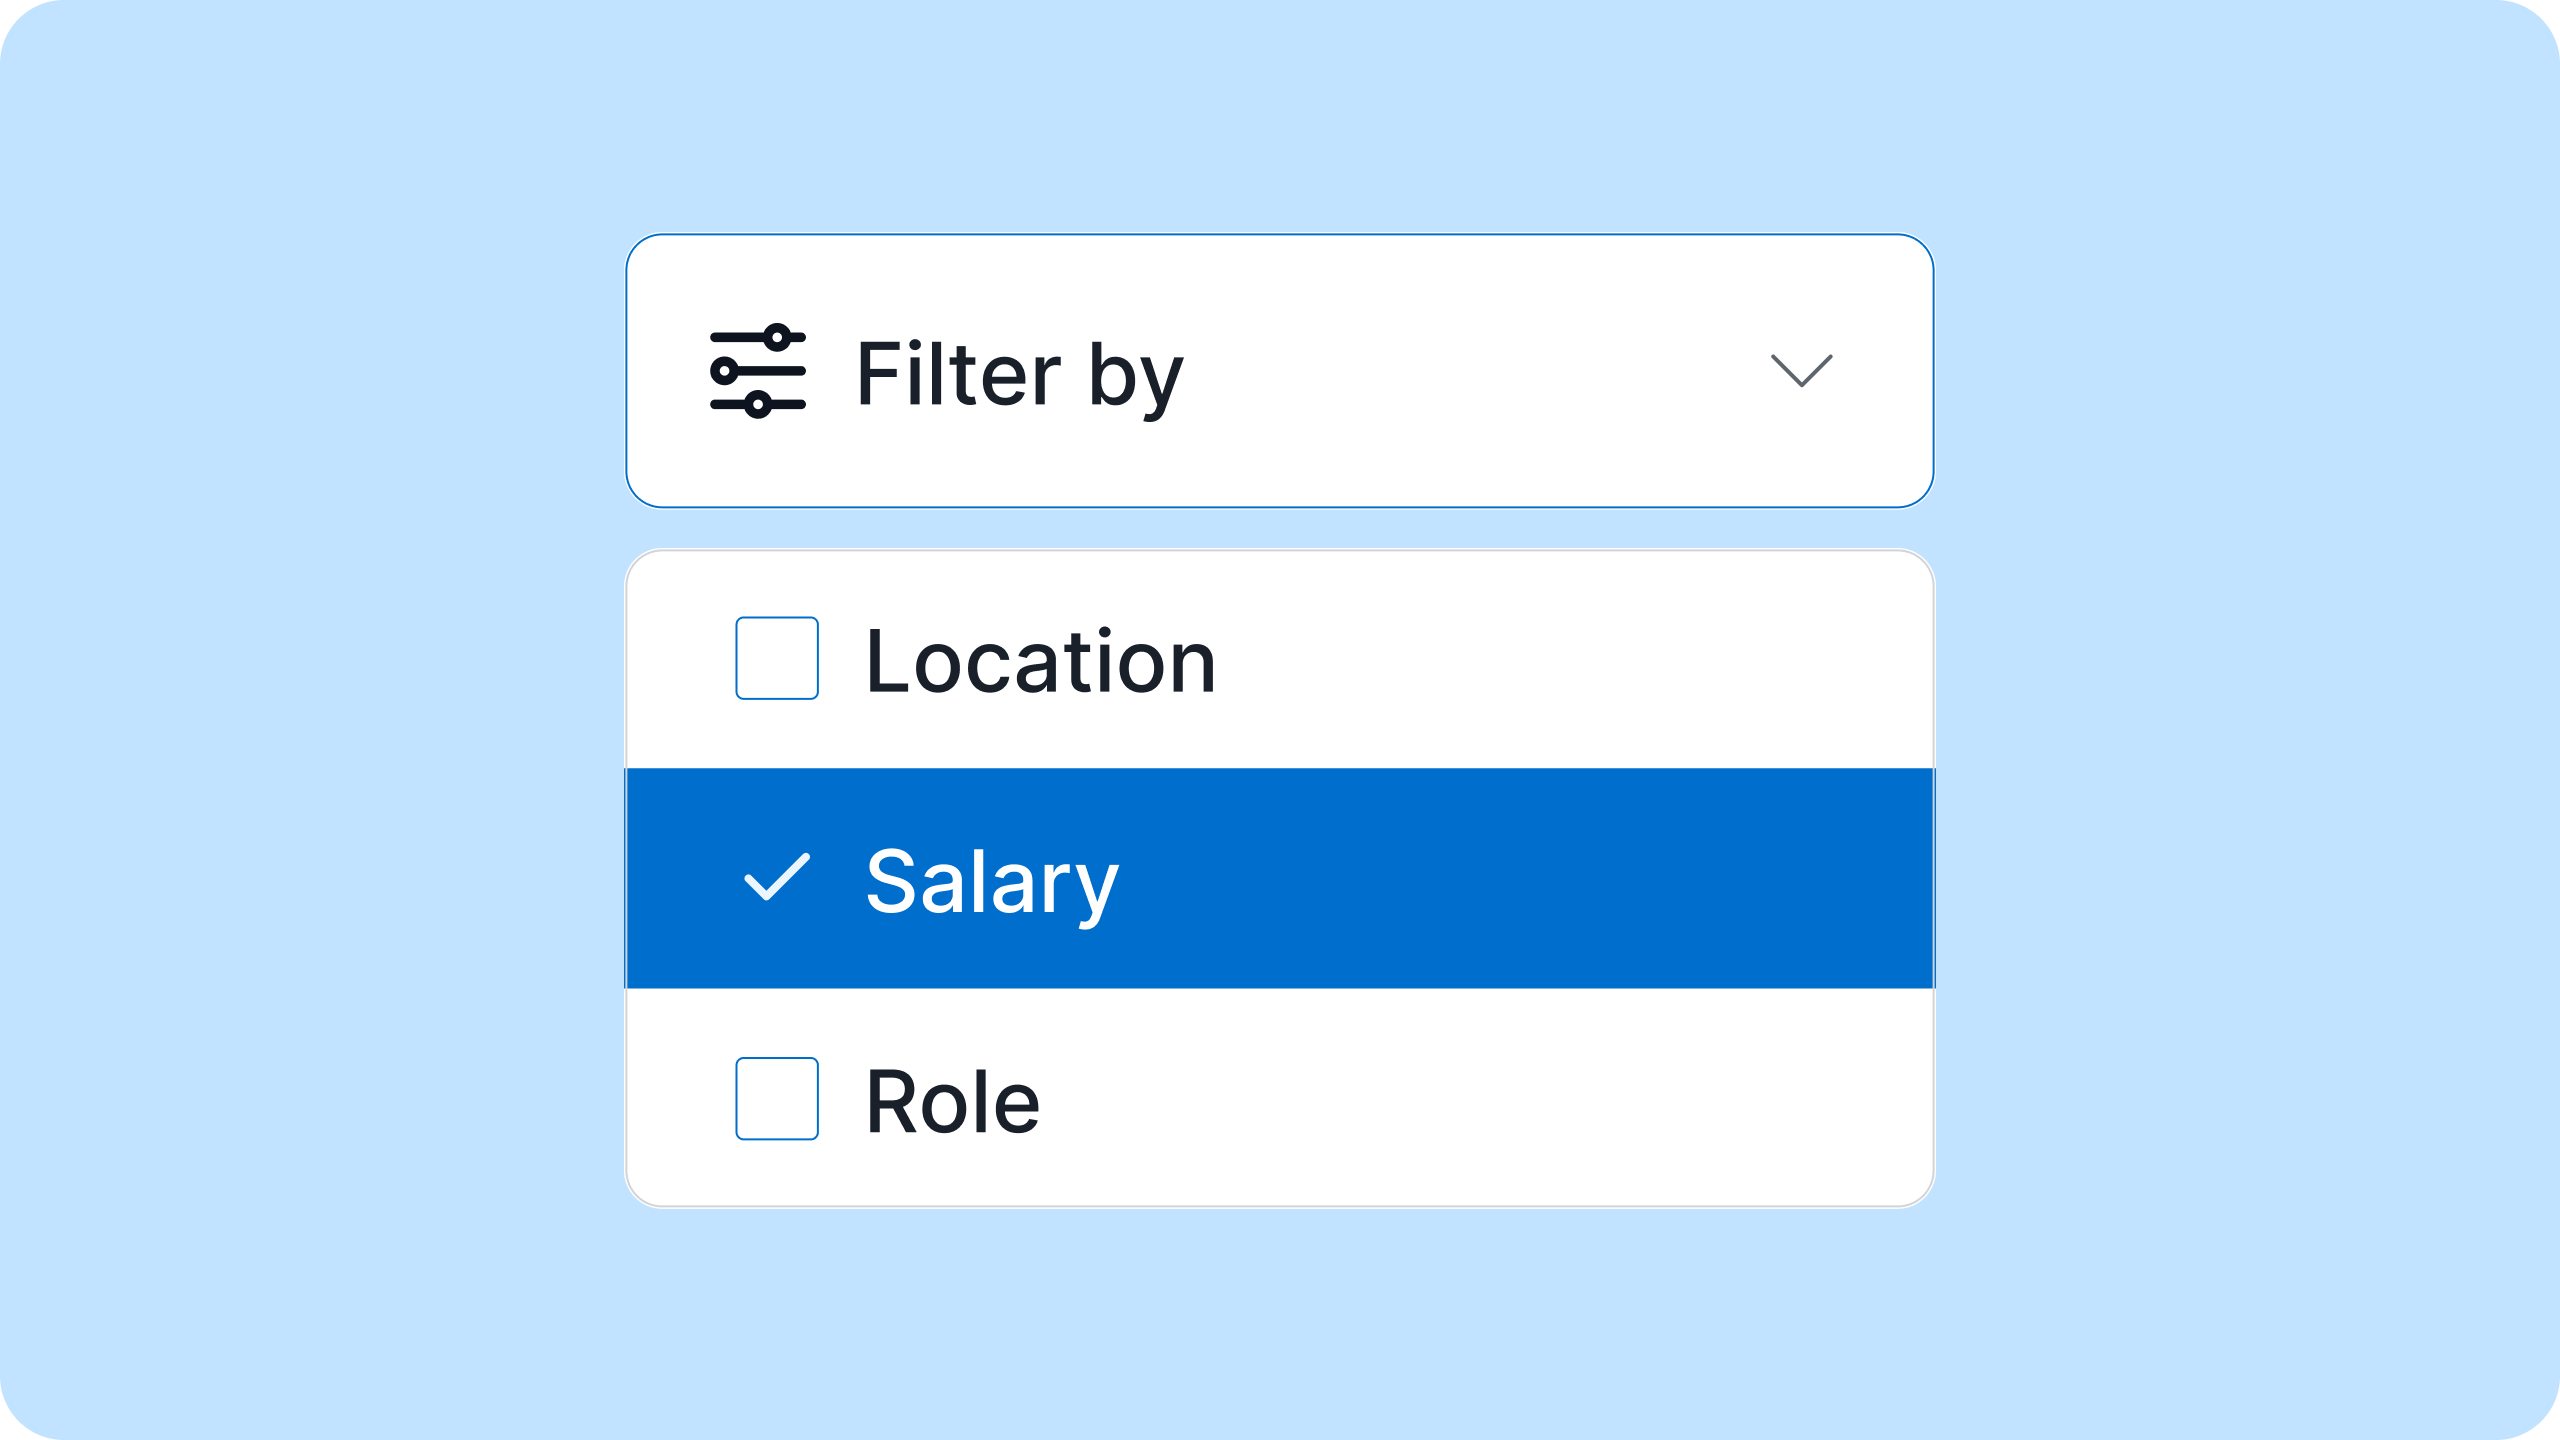Viewport: 2560px width, 1440px height.
Task: Tick the Location checkbox
Action: click(x=777, y=658)
